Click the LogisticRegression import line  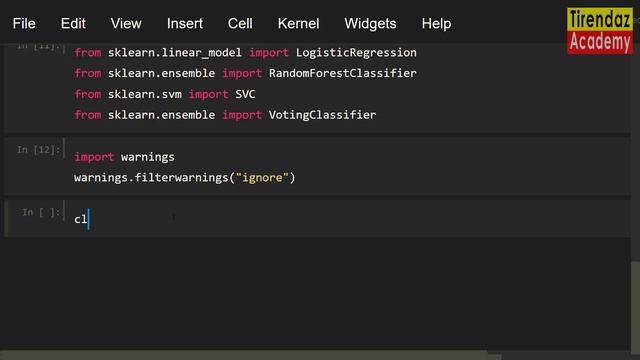point(245,53)
